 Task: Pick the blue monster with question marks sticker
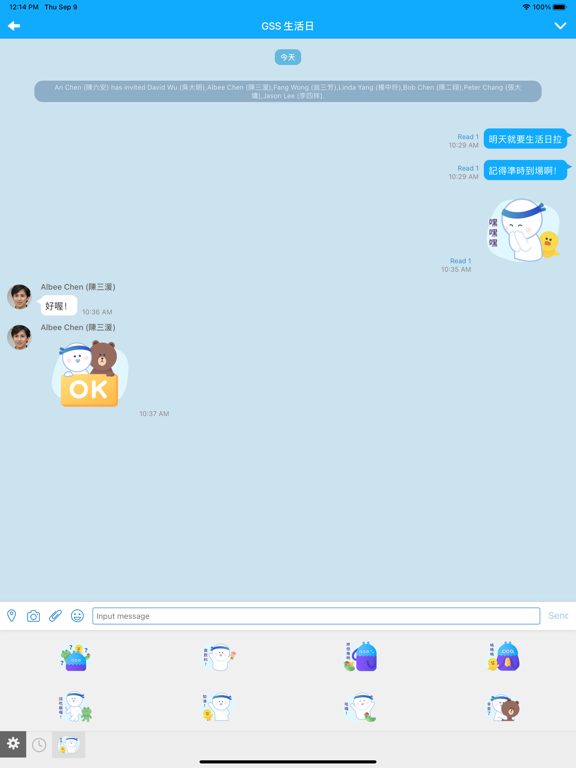[x=75, y=657]
